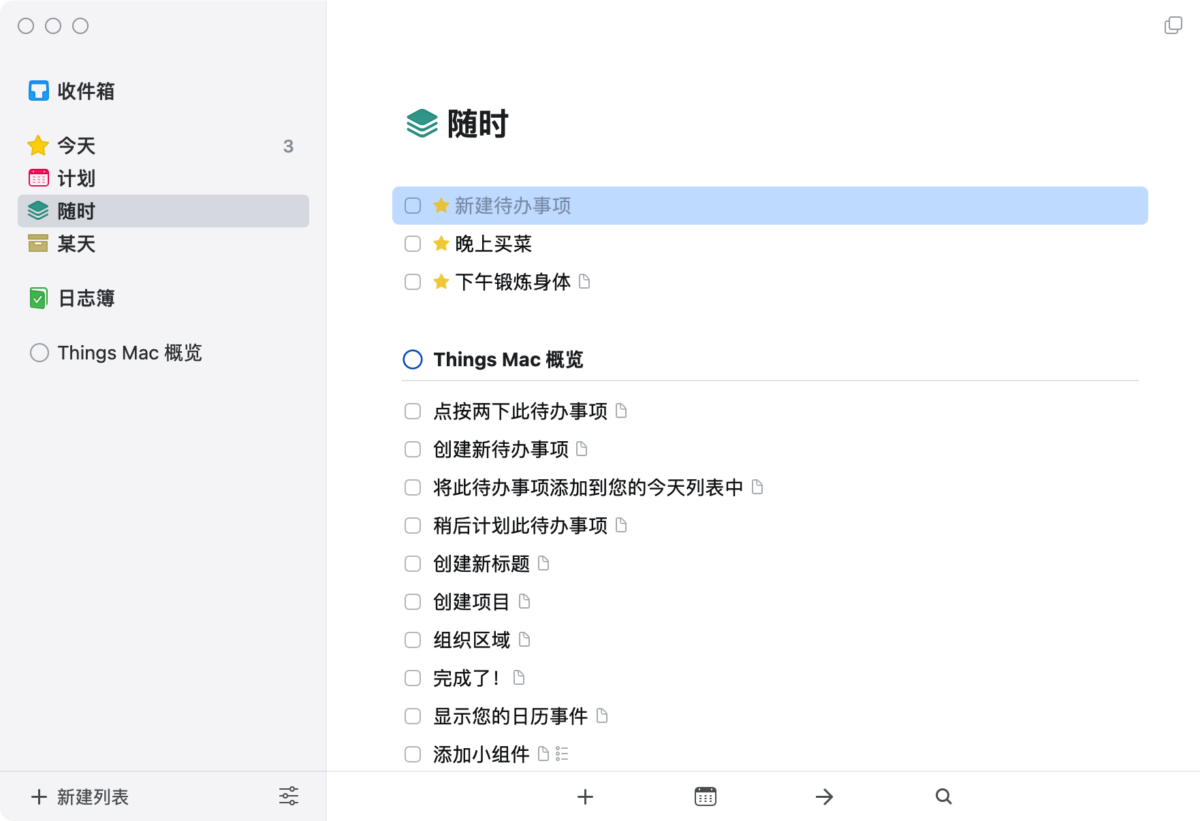The height and width of the screenshot is (821, 1200).
Task: Check off 下午锻炼身体
Action: coord(412,282)
